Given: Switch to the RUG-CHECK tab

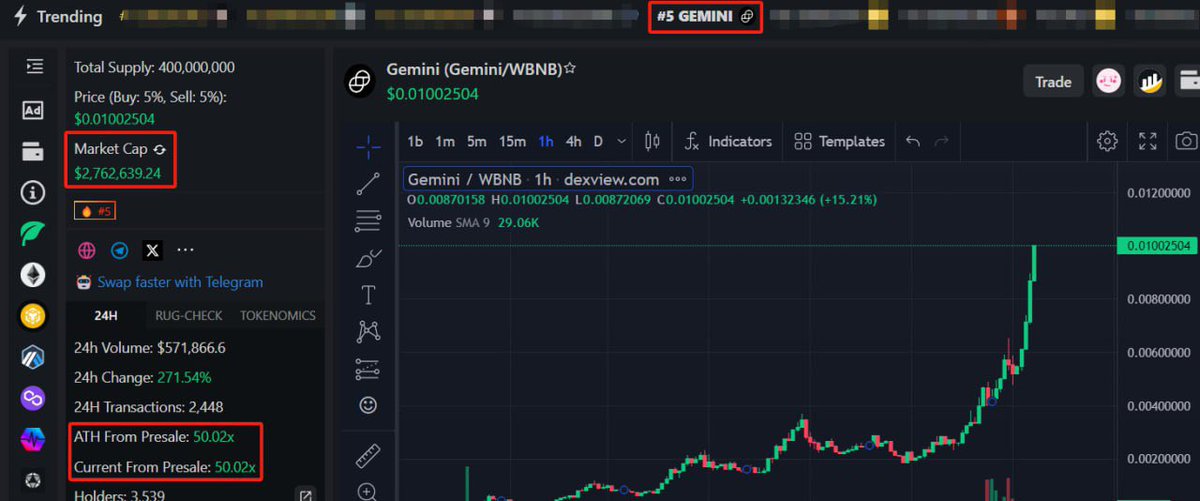Looking at the screenshot, I should 187,315.
